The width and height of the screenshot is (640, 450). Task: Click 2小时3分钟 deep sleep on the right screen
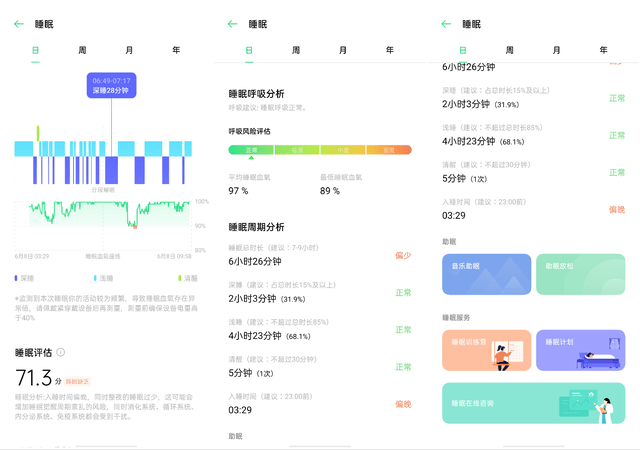pyautogui.click(x=466, y=104)
